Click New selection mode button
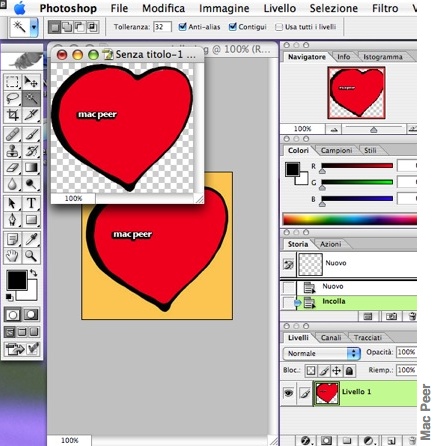 coord(54,27)
